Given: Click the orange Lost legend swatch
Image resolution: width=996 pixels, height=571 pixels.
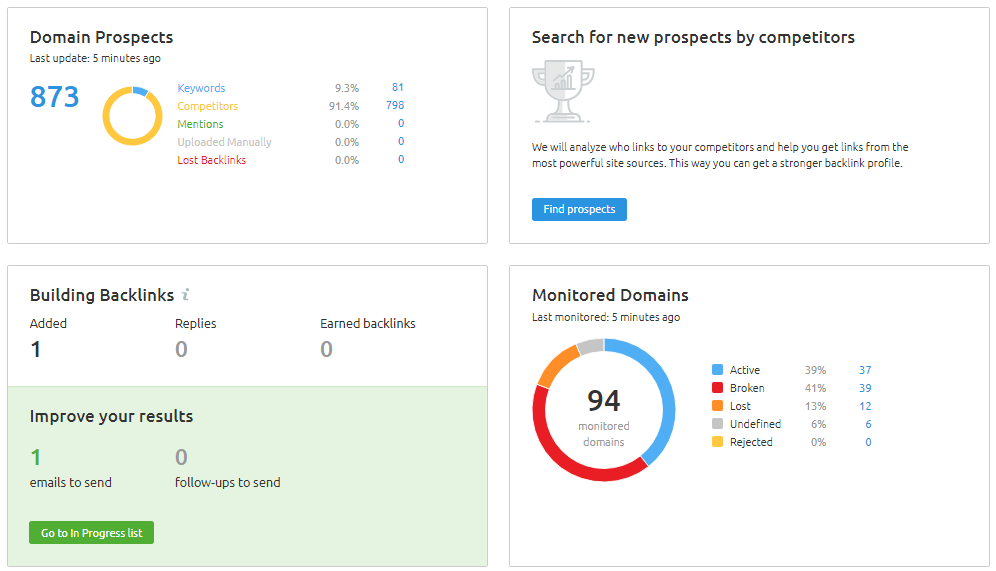Looking at the screenshot, I should click(x=717, y=406).
